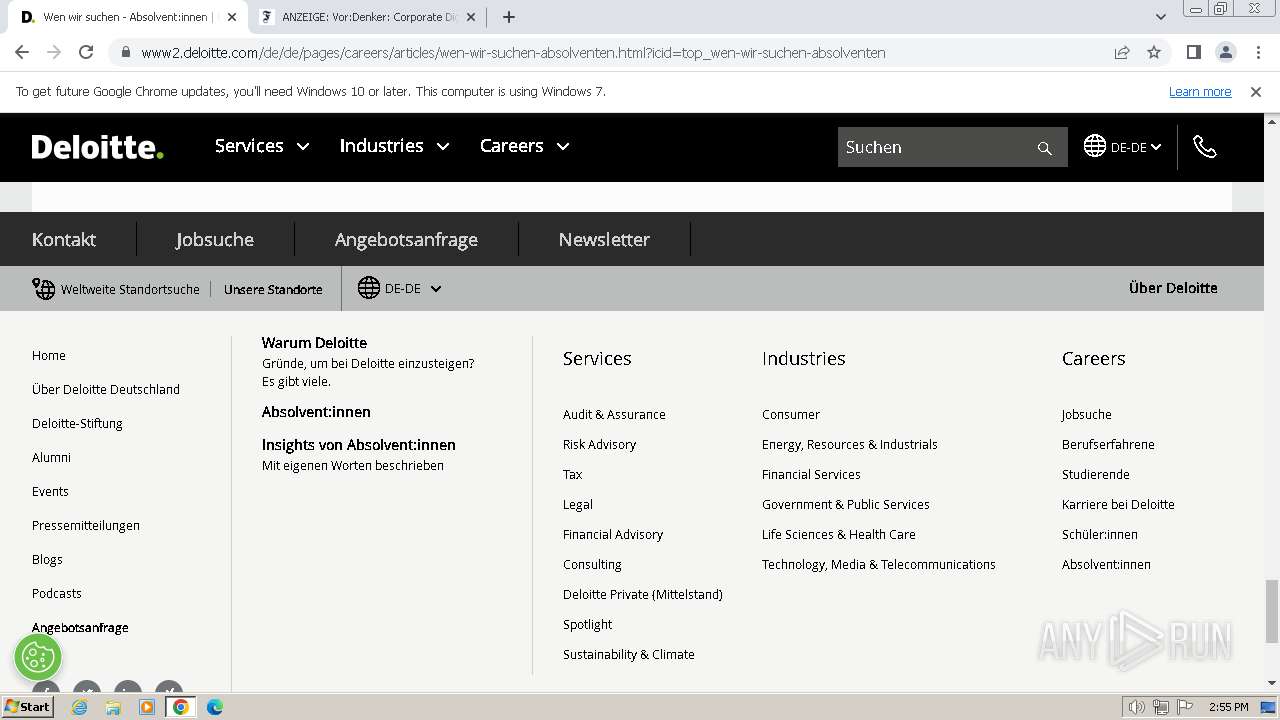Open File Explorer from taskbar
This screenshot has width=1280, height=720.
tap(113, 707)
